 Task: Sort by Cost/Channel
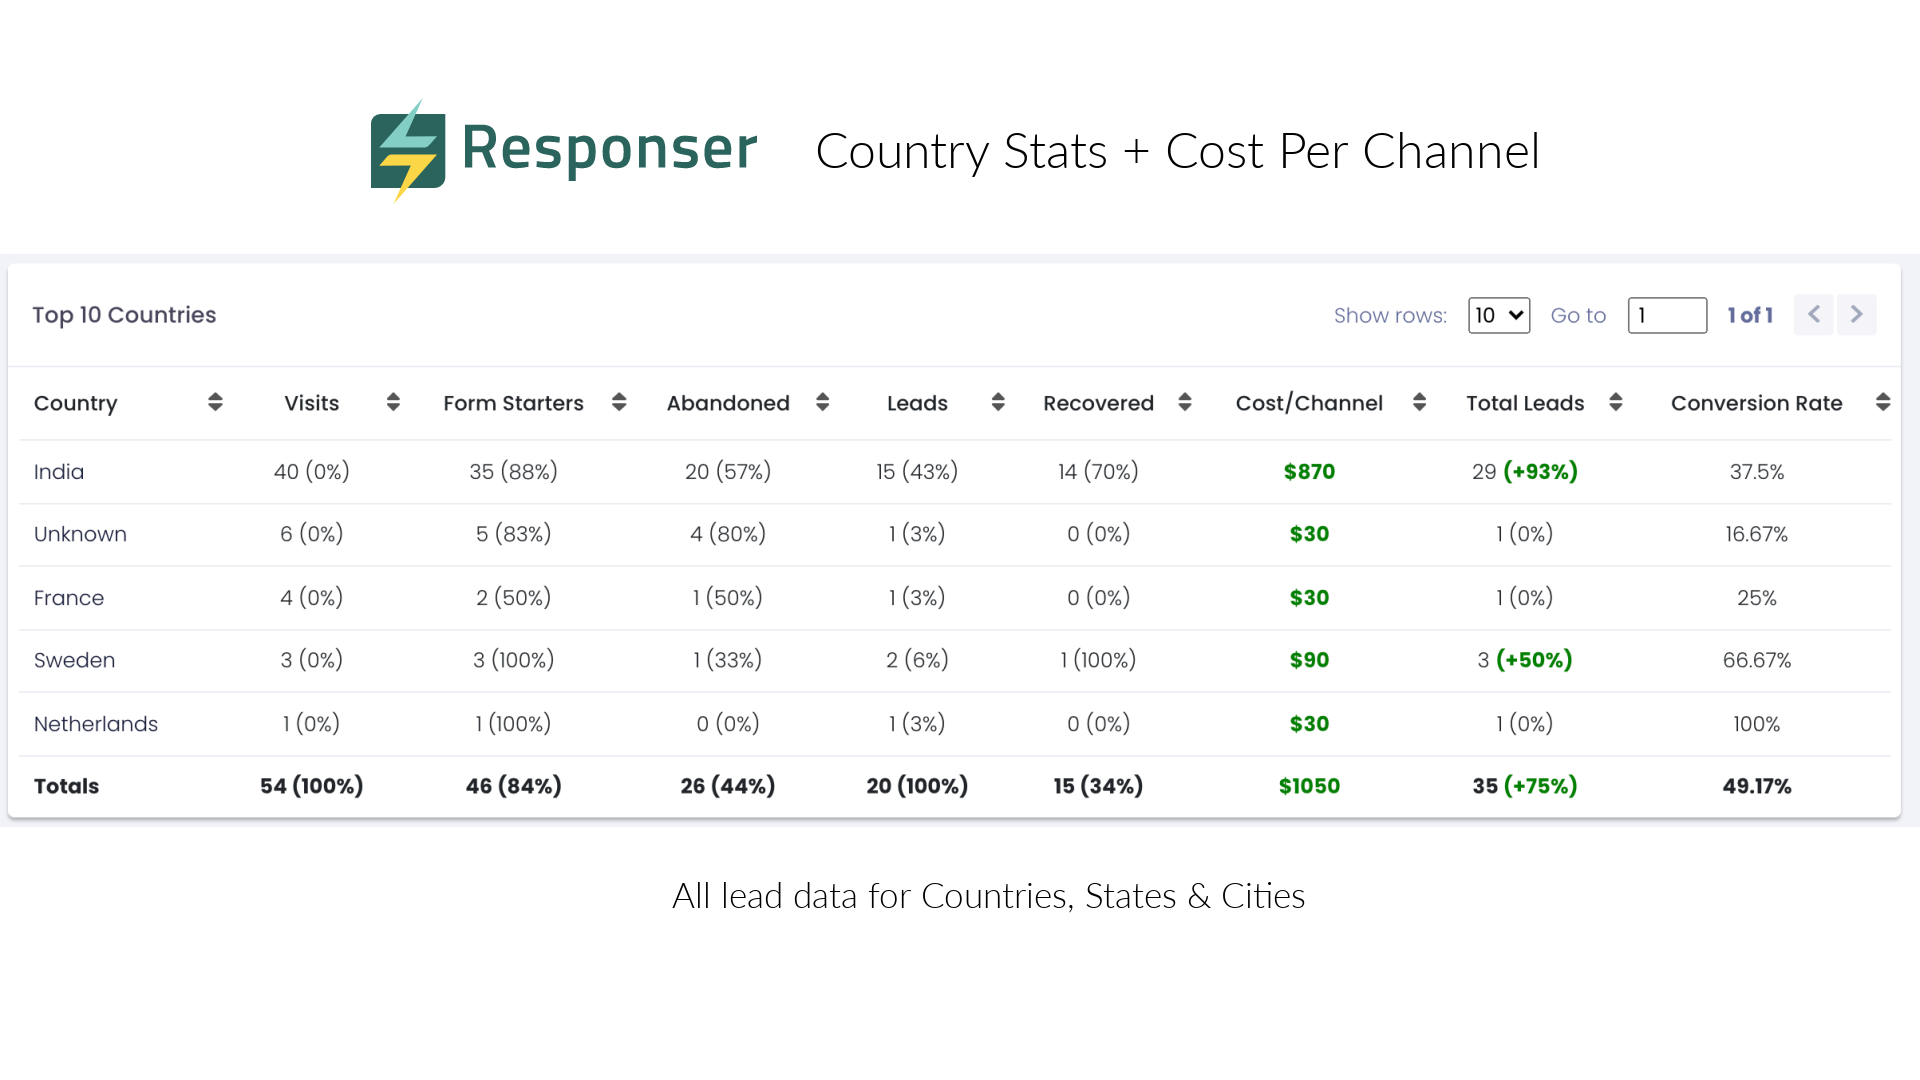1418,402
